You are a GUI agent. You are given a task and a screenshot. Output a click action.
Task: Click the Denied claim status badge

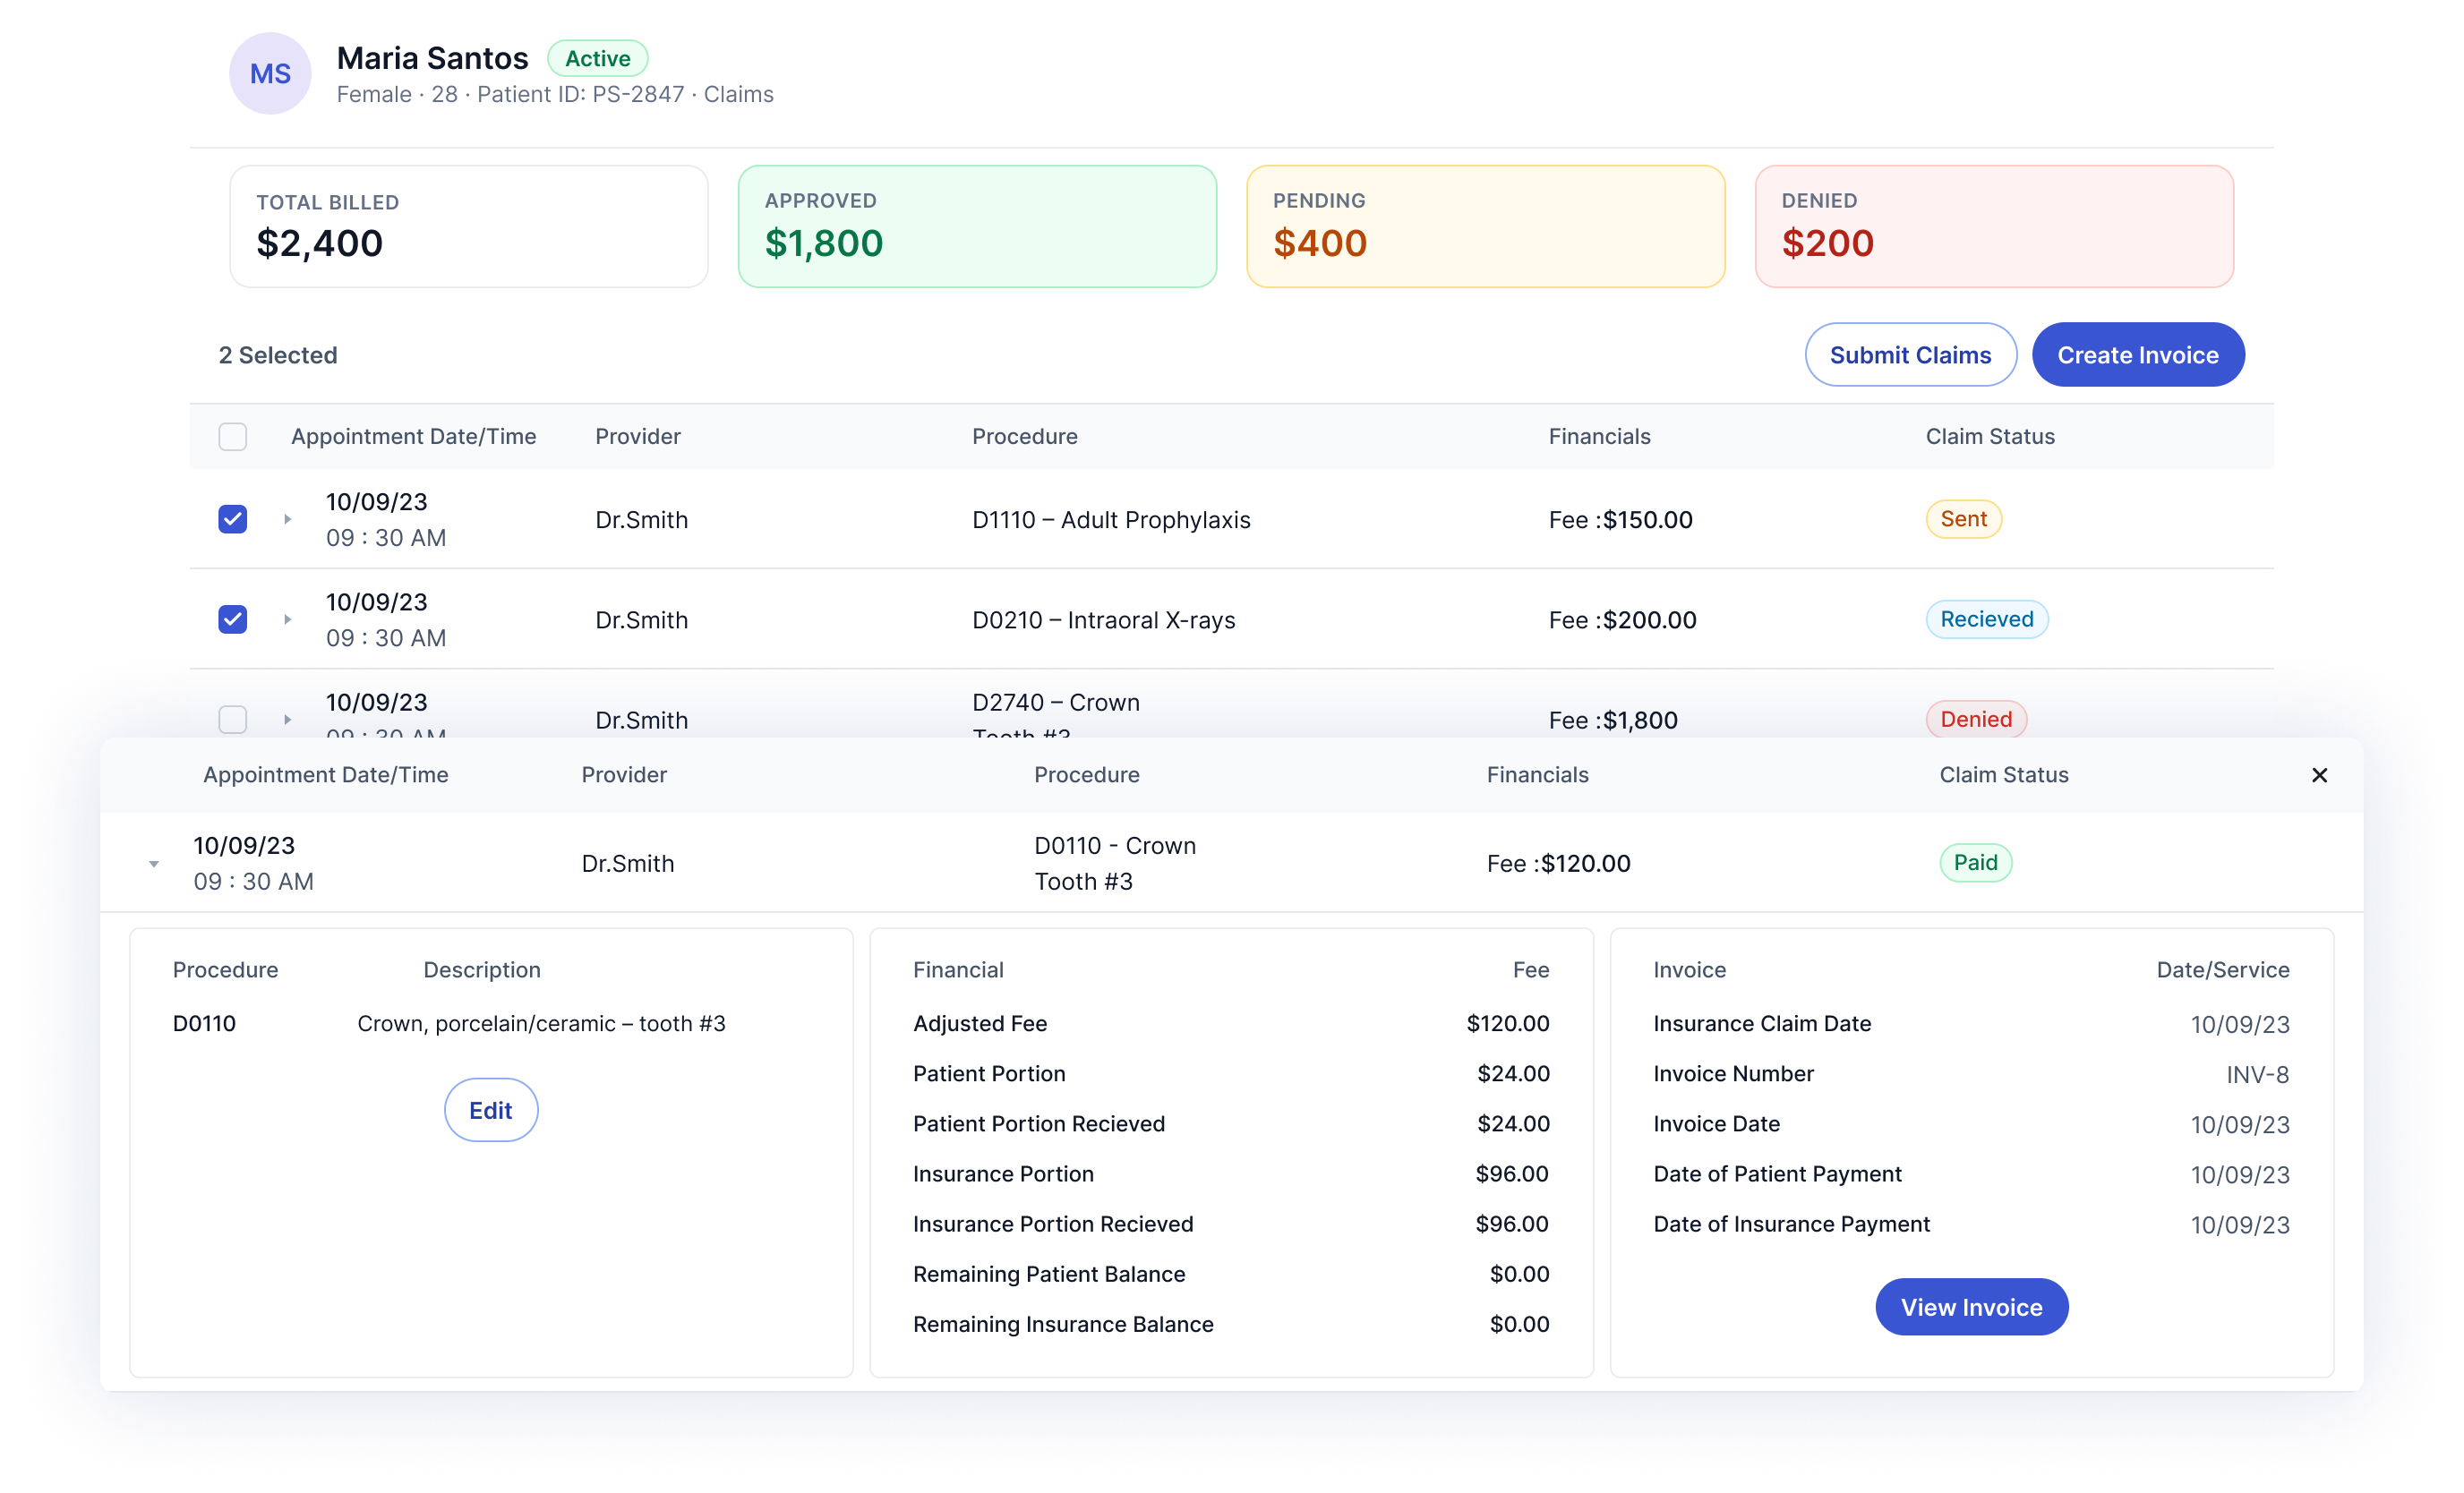[1976, 719]
